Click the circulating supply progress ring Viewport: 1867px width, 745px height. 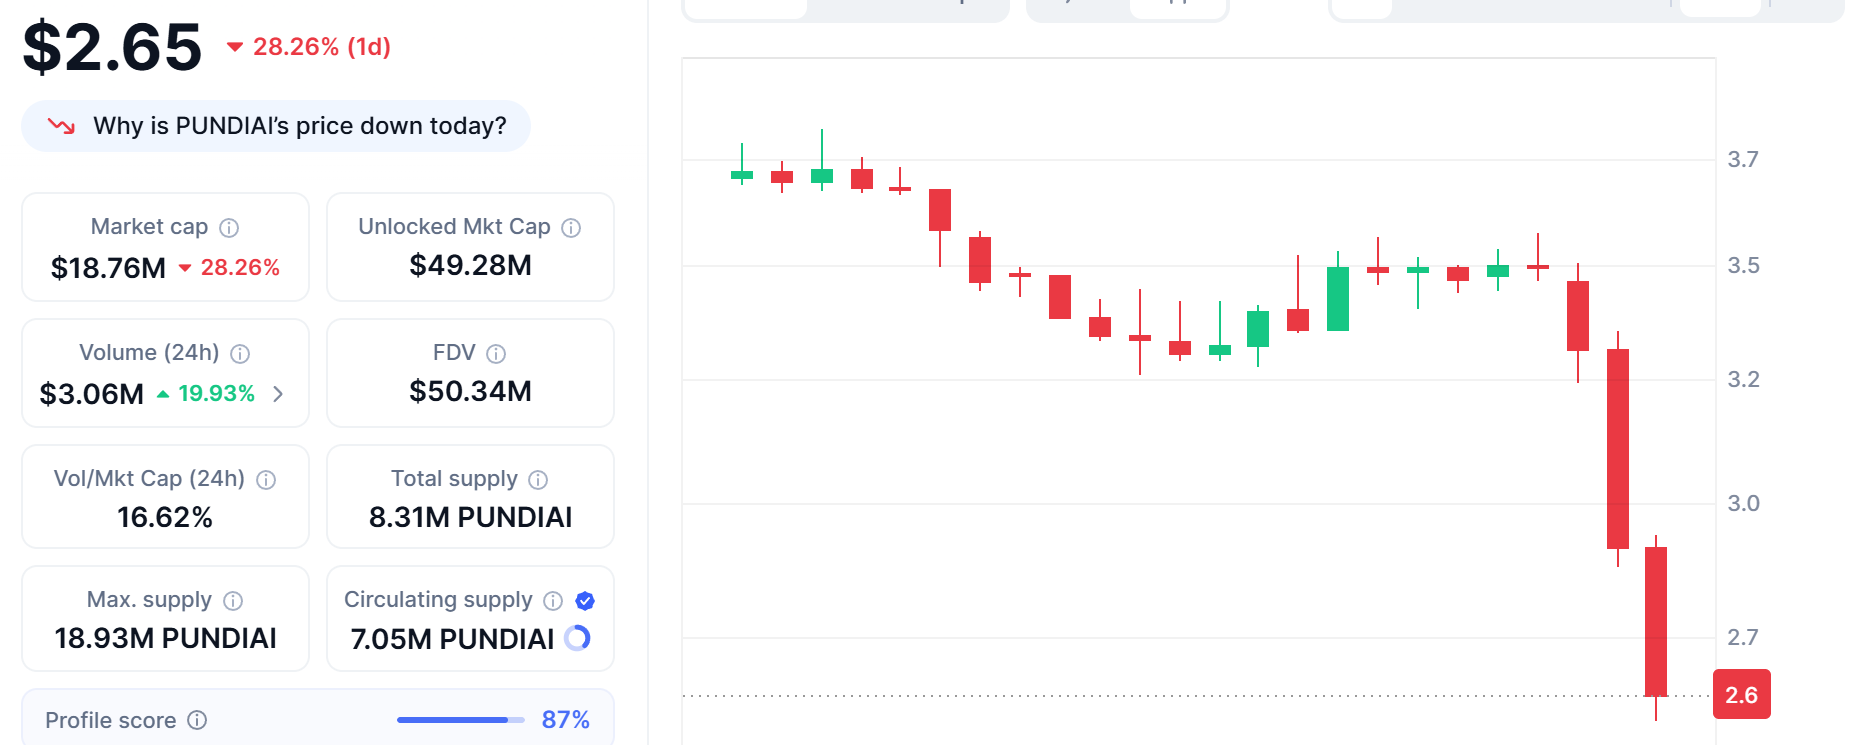(x=578, y=638)
